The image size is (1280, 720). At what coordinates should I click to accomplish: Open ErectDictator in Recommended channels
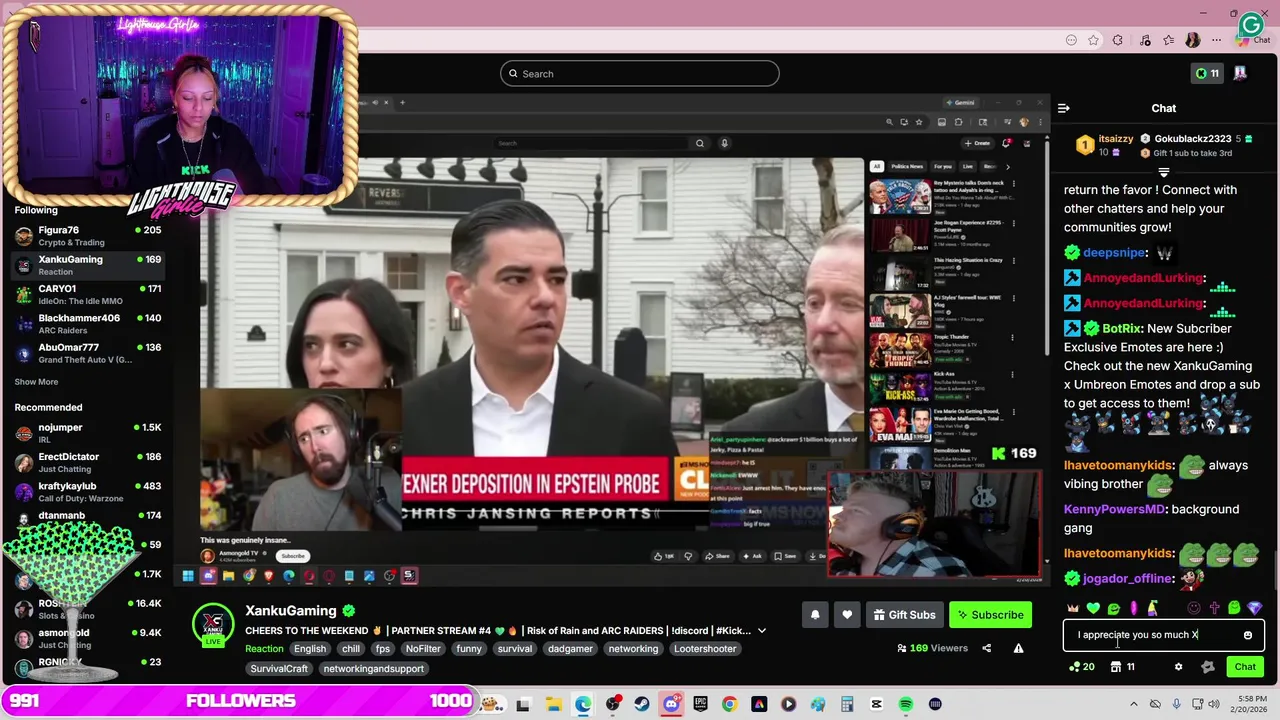[88, 462]
